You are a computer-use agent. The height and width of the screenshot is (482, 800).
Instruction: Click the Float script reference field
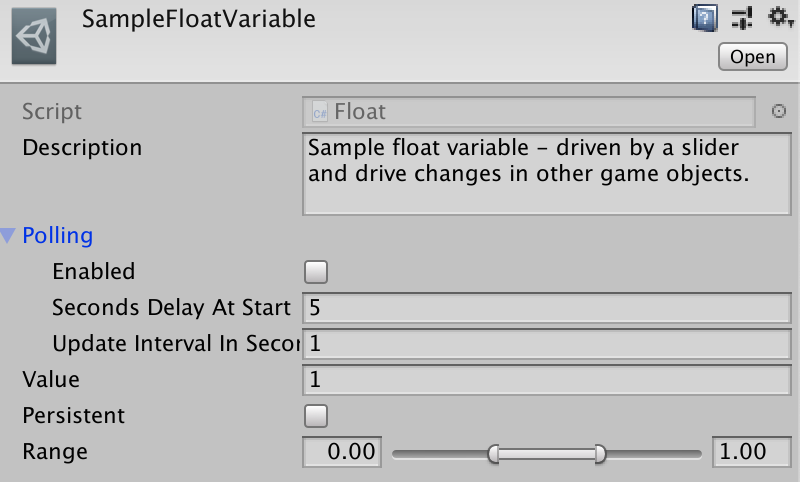[529, 112]
